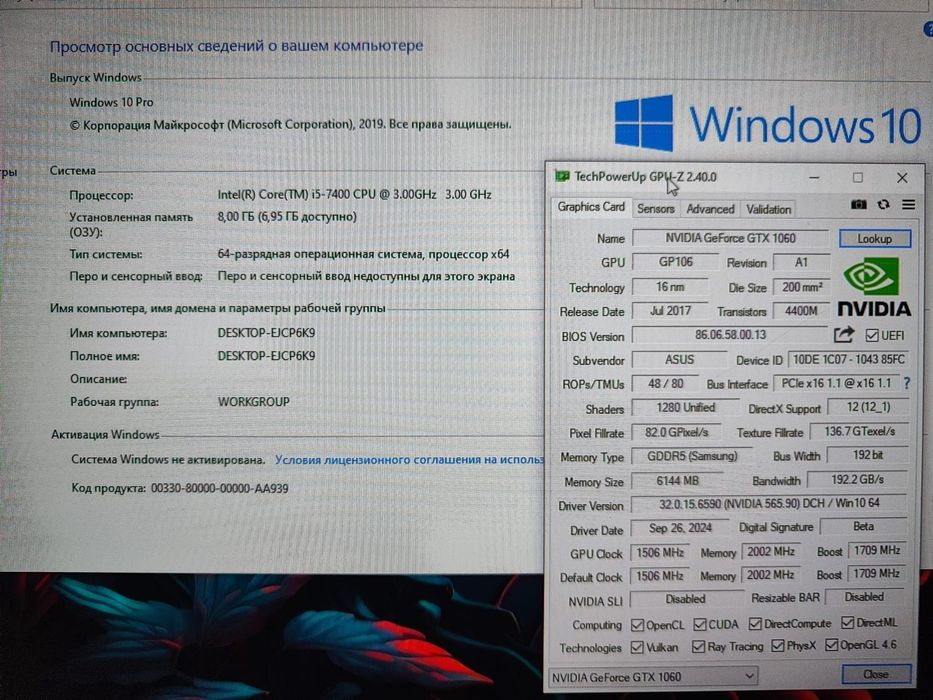Click the Windows 10 Pro edition text
The width and height of the screenshot is (933, 700).
pyautogui.click(x=111, y=102)
